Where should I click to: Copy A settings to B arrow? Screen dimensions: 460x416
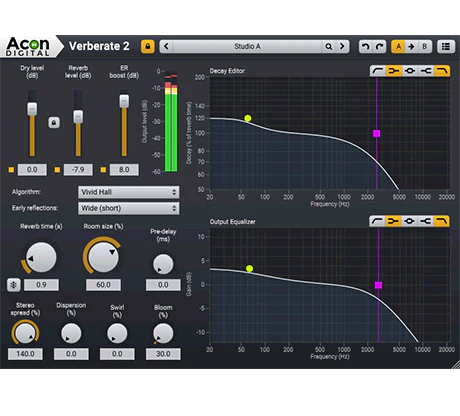pos(411,46)
